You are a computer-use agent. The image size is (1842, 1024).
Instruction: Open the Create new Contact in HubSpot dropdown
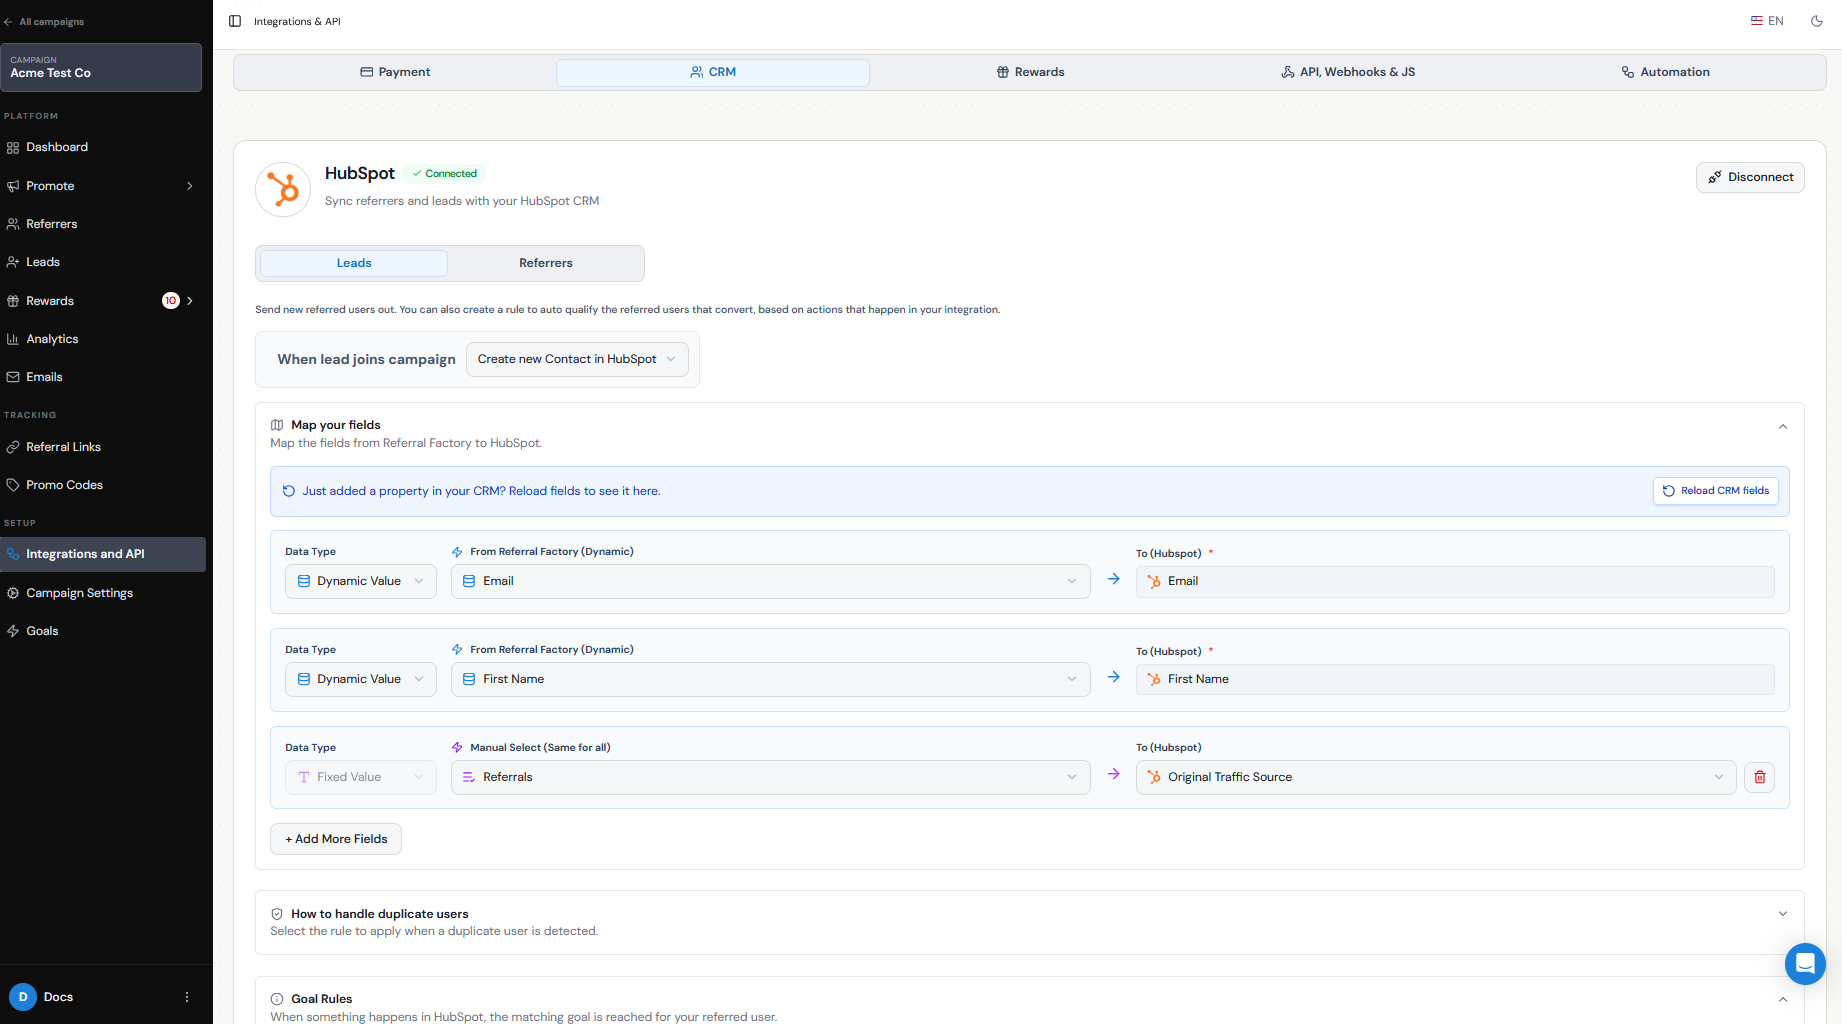[x=577, y=359]
